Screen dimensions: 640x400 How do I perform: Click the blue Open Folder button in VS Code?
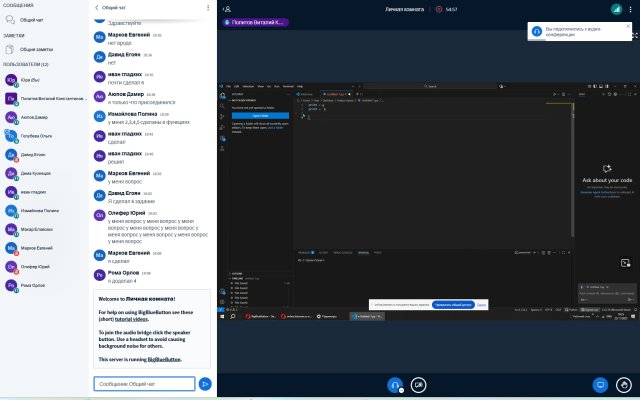coord(260,116)
